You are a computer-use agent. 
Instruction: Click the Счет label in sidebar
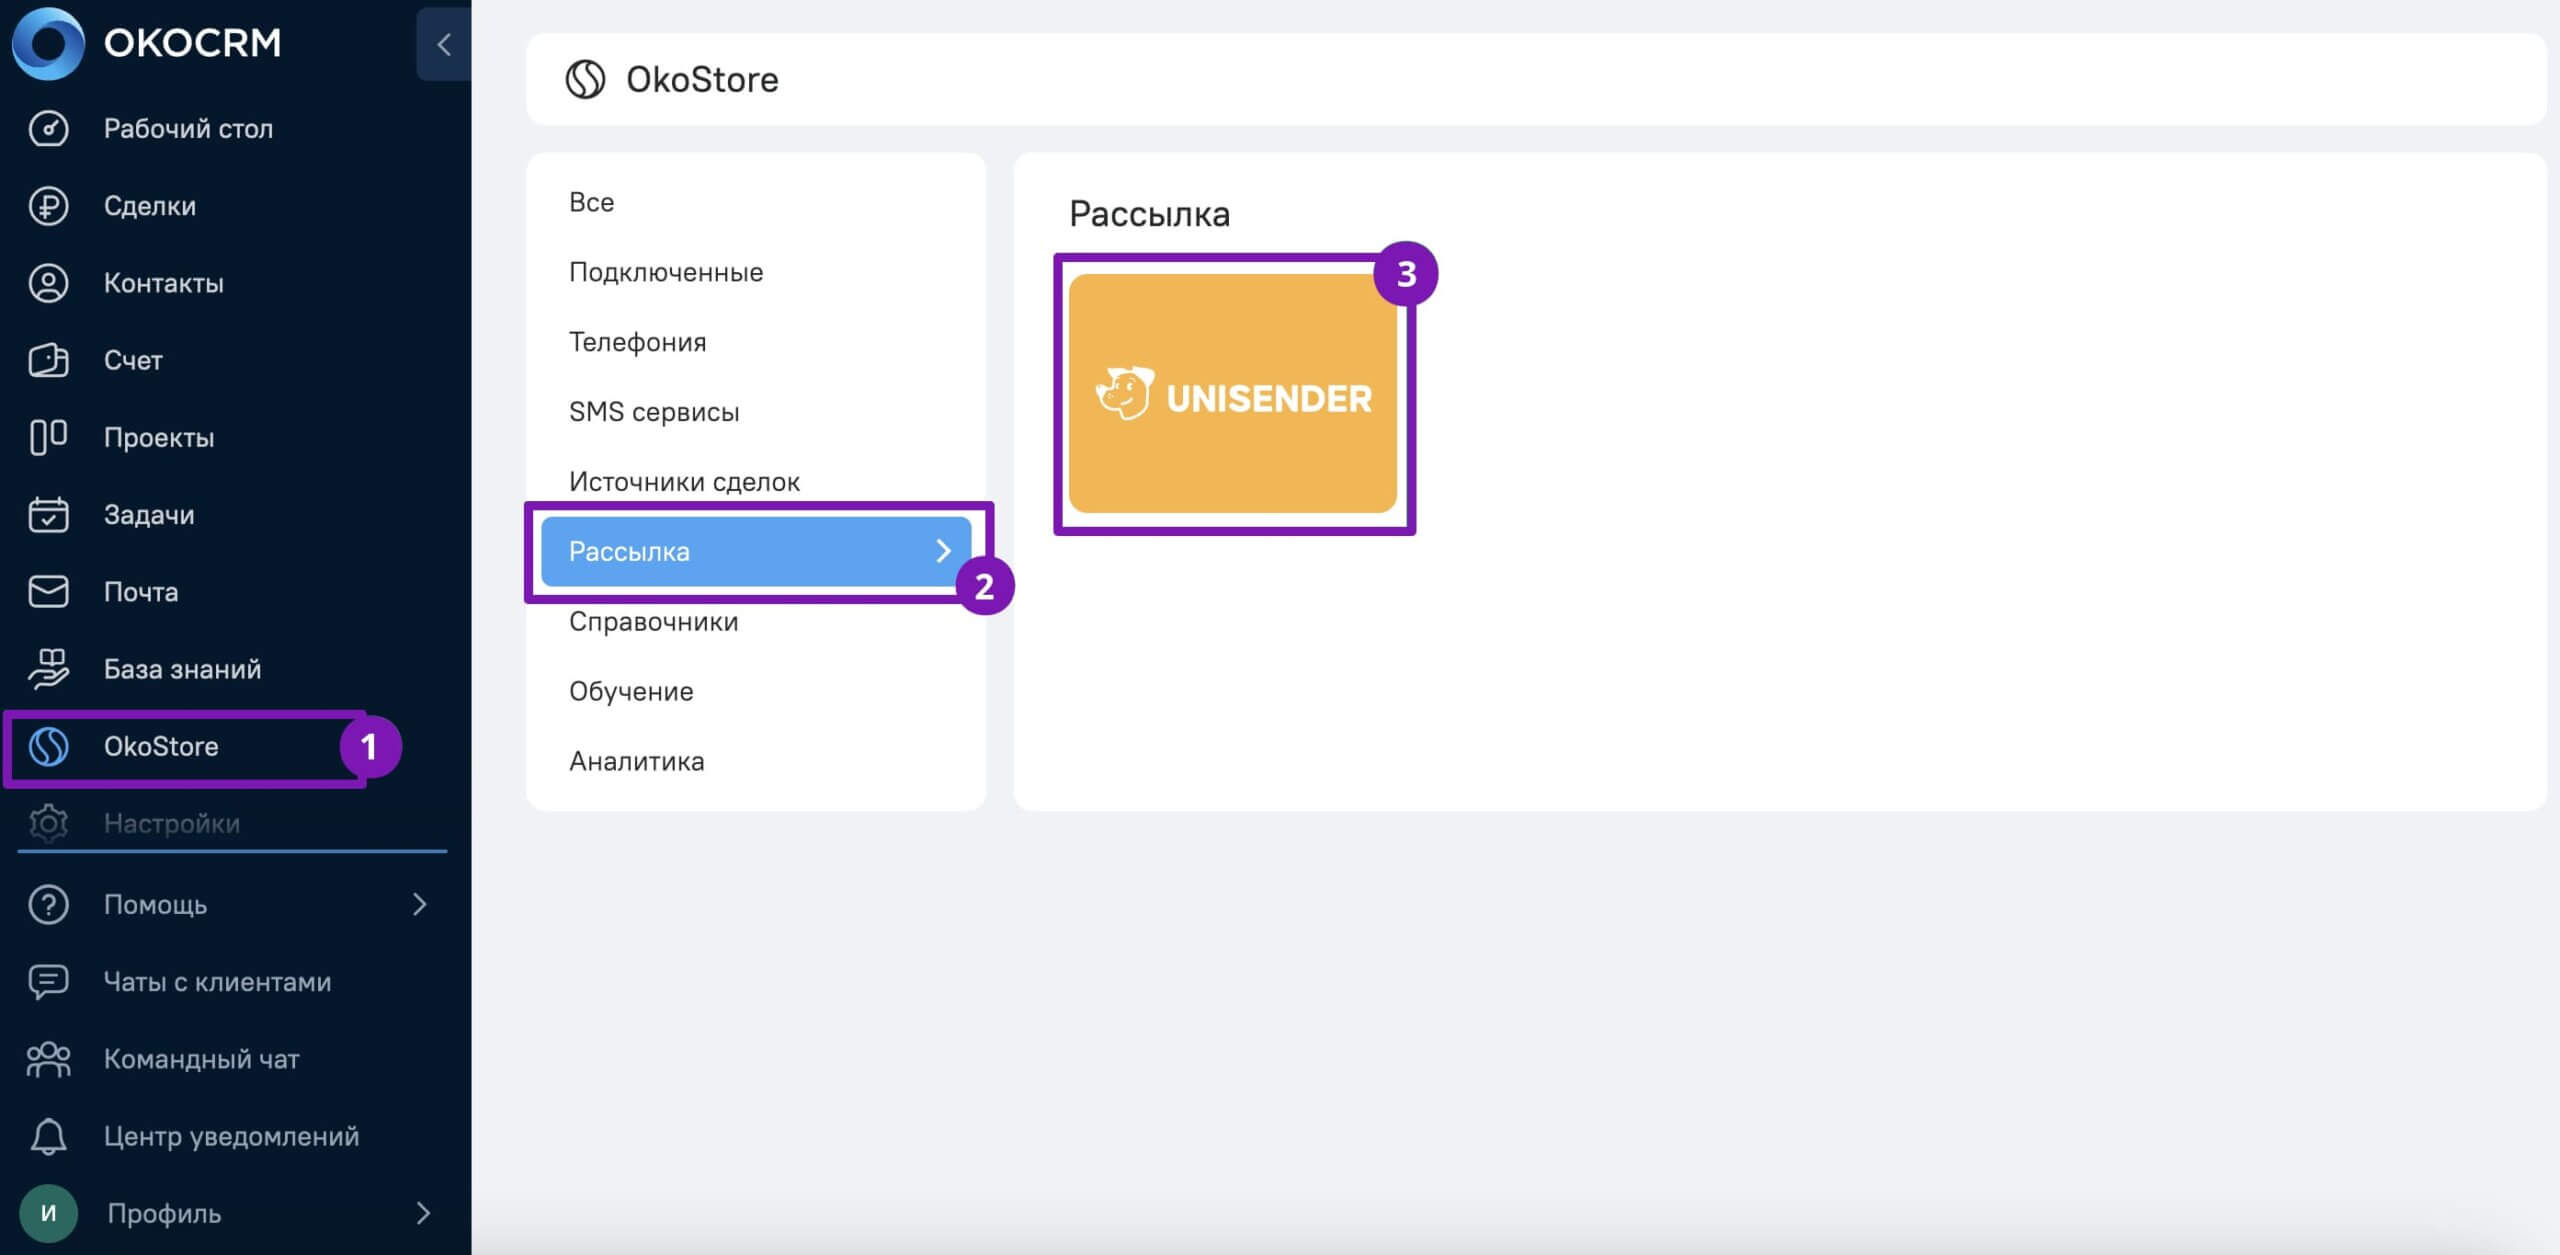pyautogui.click(x=133, y=360)
